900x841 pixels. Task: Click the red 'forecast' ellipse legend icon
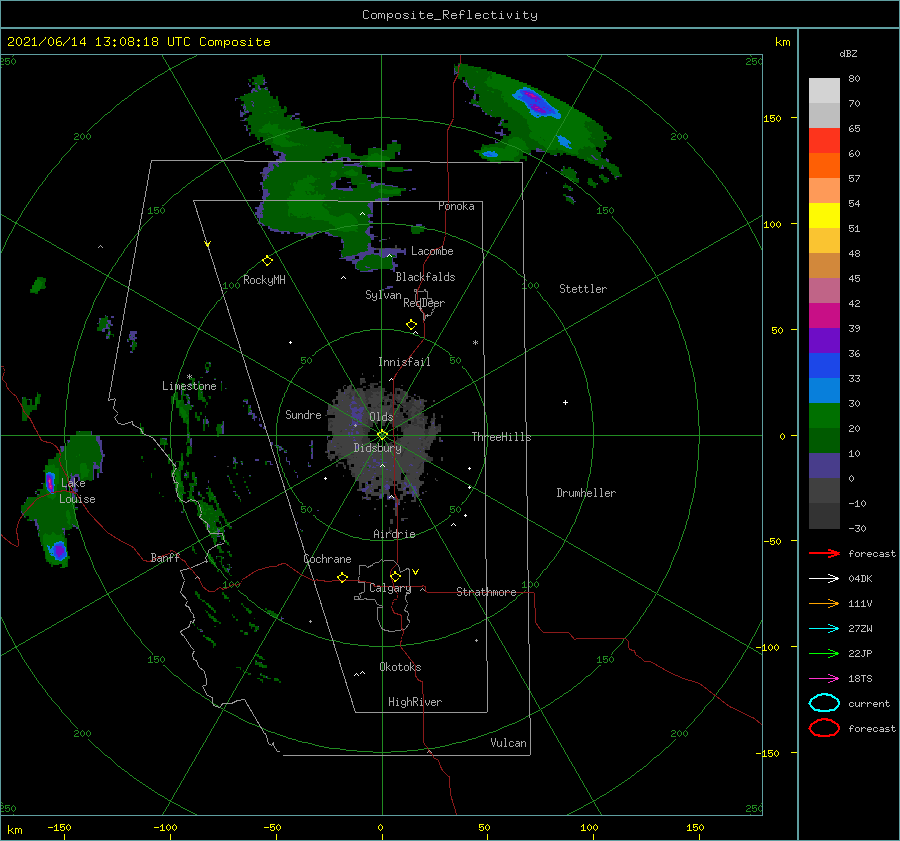[x=824, y=728]
